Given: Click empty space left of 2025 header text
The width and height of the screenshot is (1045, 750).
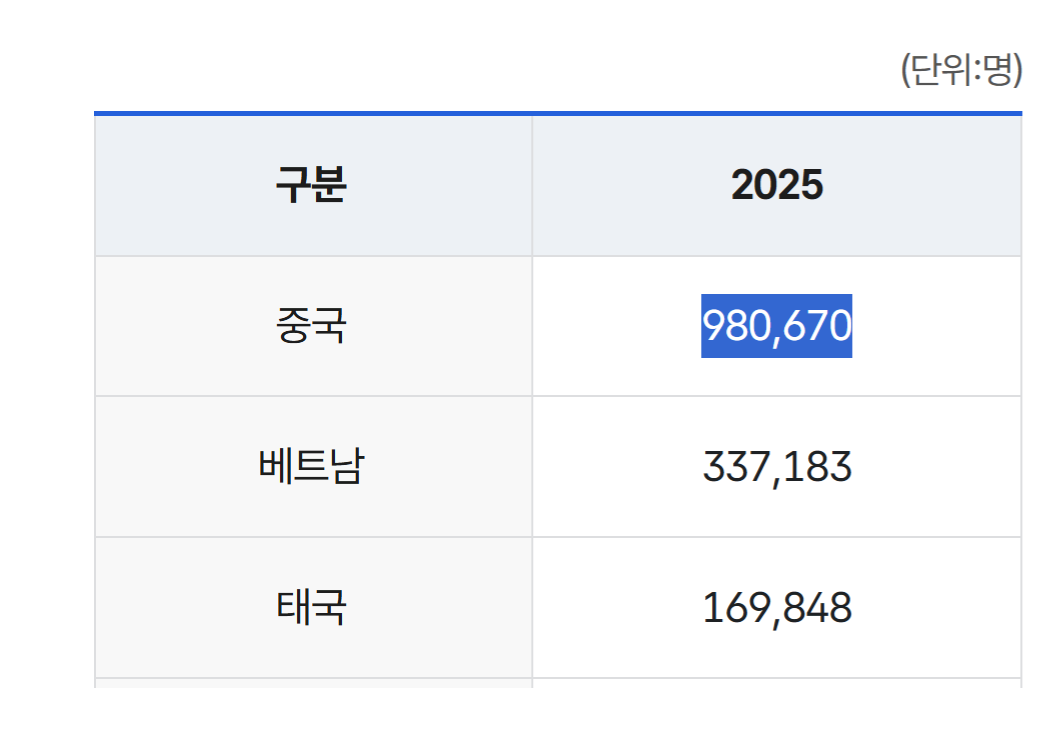Looking at the screenshot, I should pyautogui.click(x=632, y=185).
